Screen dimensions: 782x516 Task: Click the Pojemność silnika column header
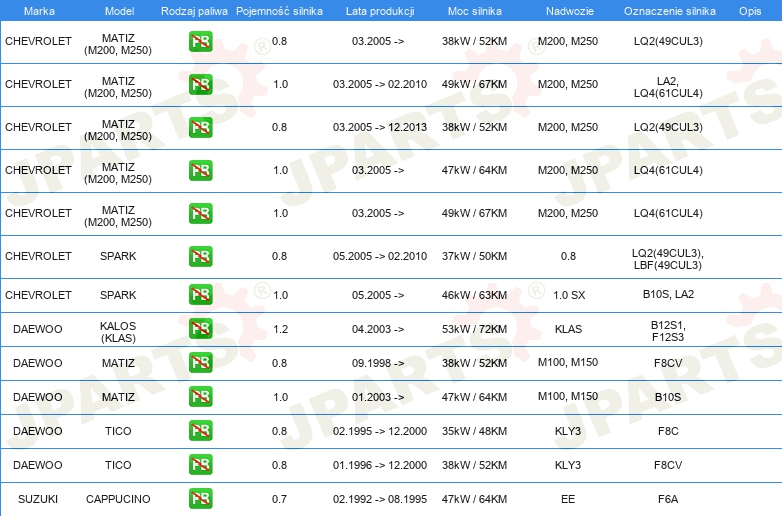(279, 10)
